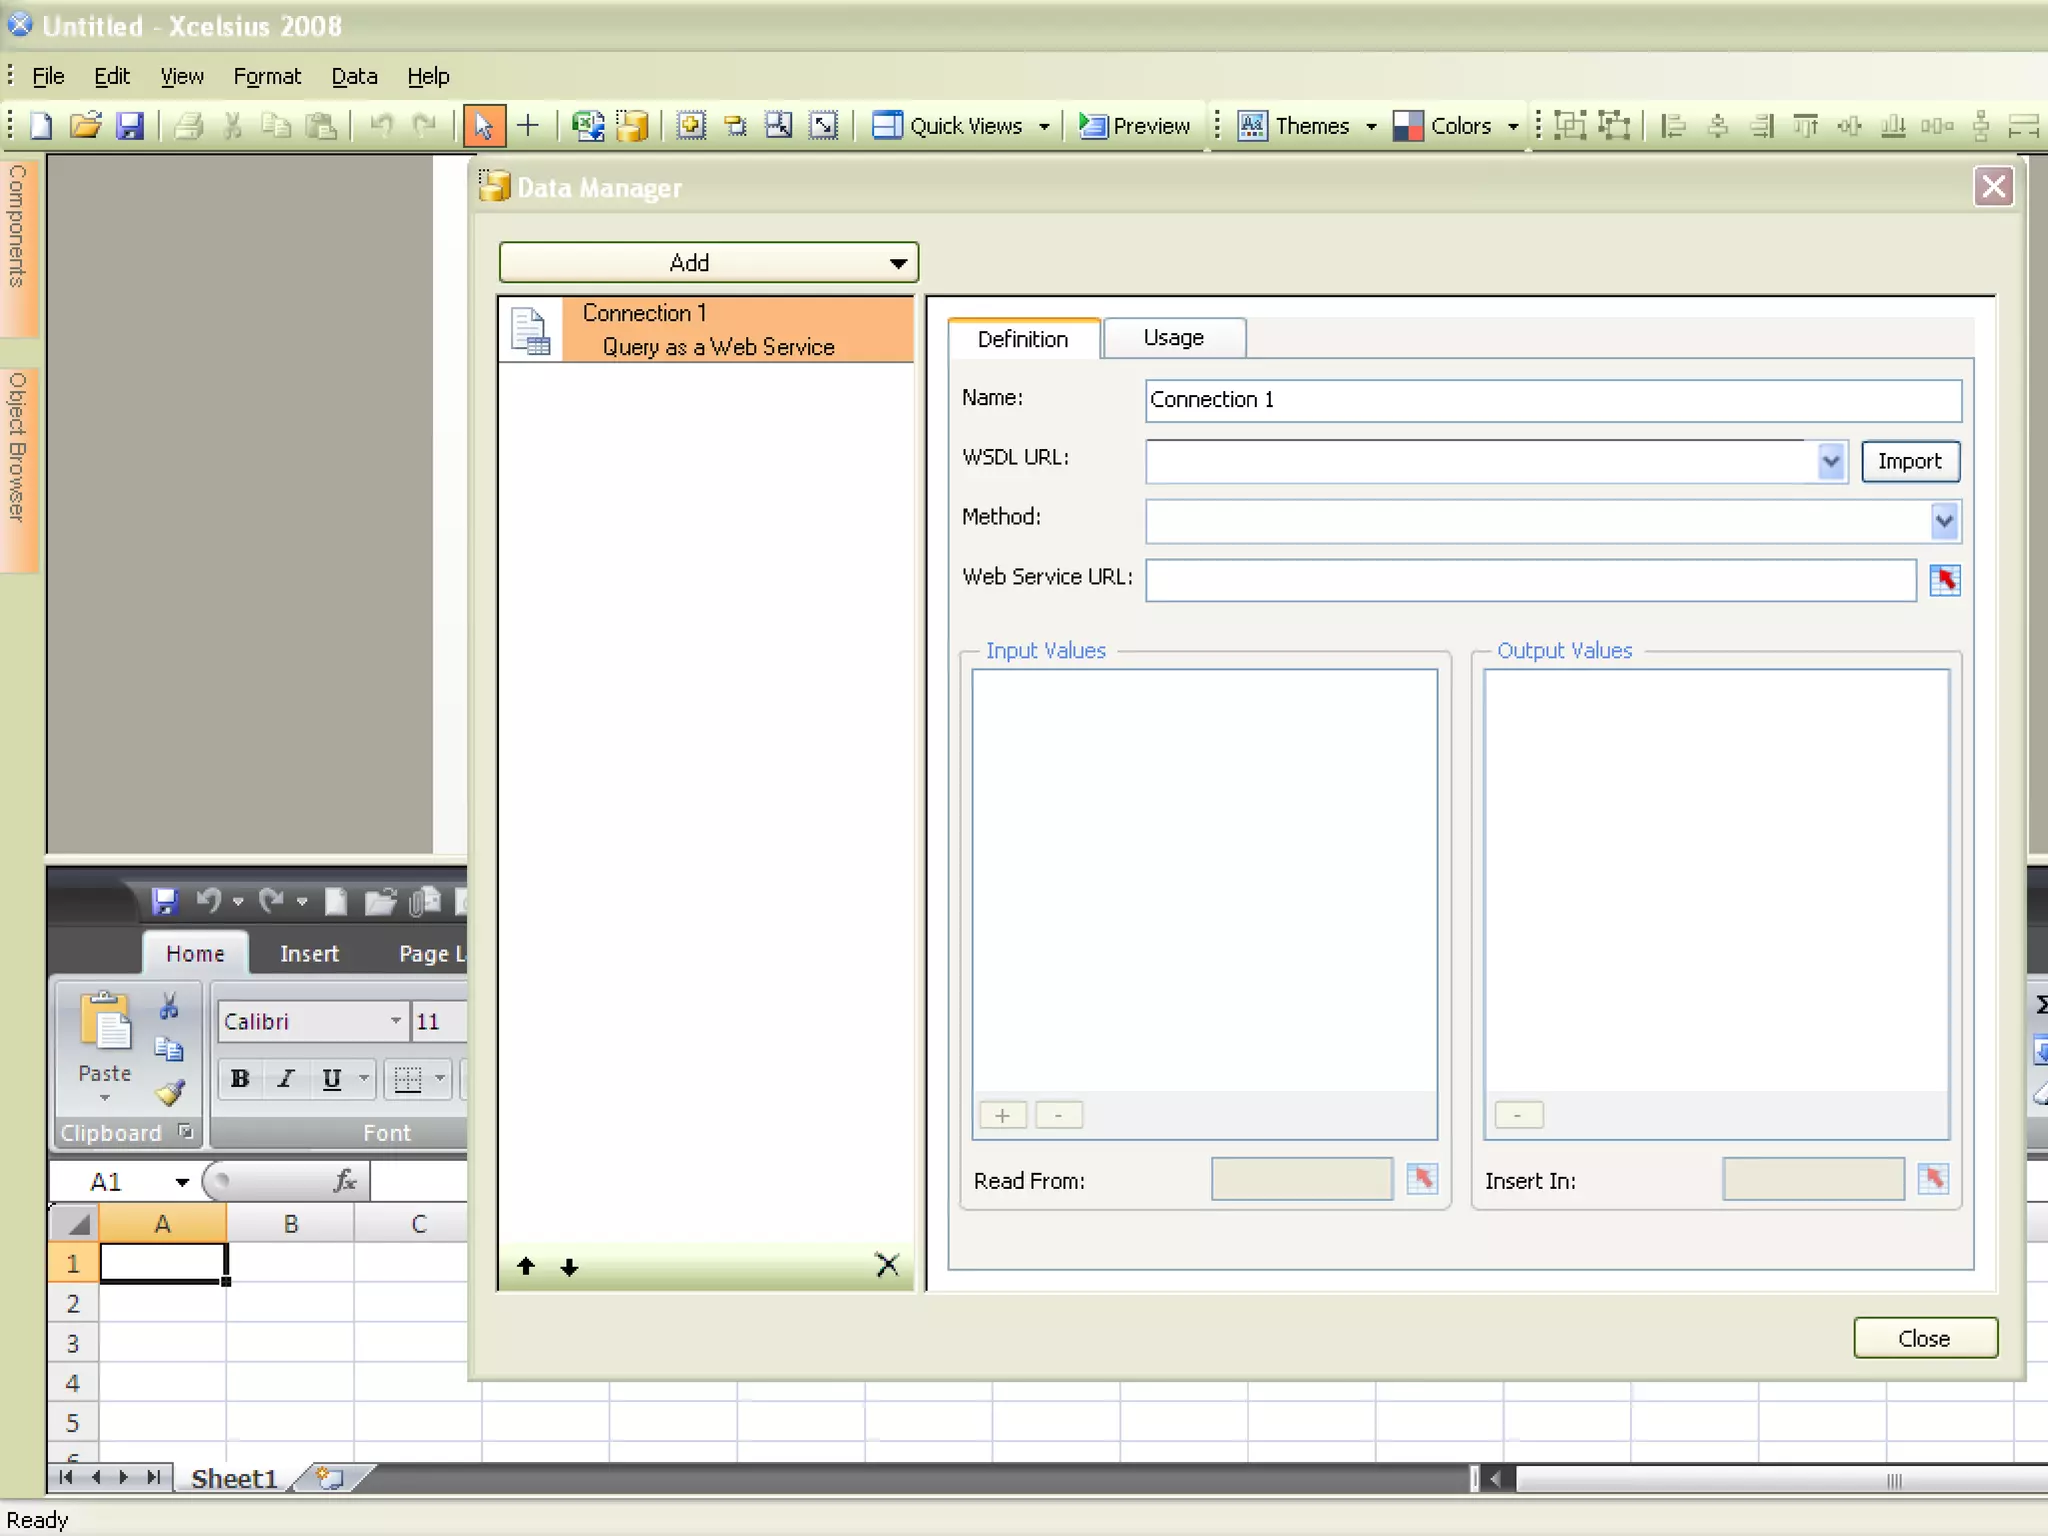Image resolution: width=2048 pixels, height=1536 pixels.
Task: Open the Clipboard dialog launcher
Action: pyautogui.click(x=185, y=1131)
